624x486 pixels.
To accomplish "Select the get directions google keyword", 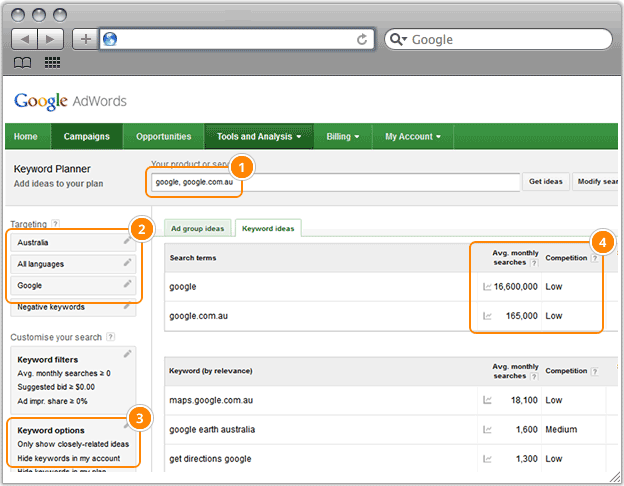I will click(x=210, y=459).
